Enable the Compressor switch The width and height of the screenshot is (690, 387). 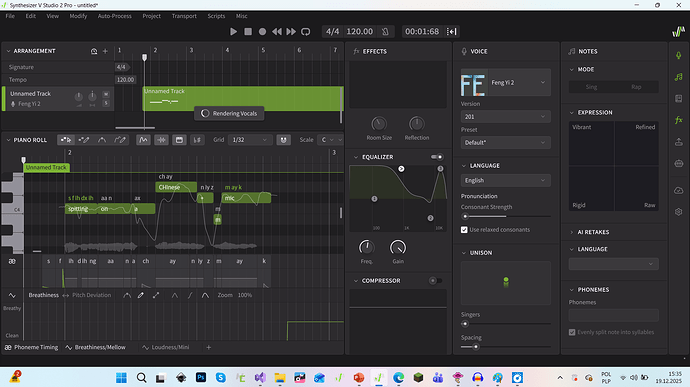[435, 280]
